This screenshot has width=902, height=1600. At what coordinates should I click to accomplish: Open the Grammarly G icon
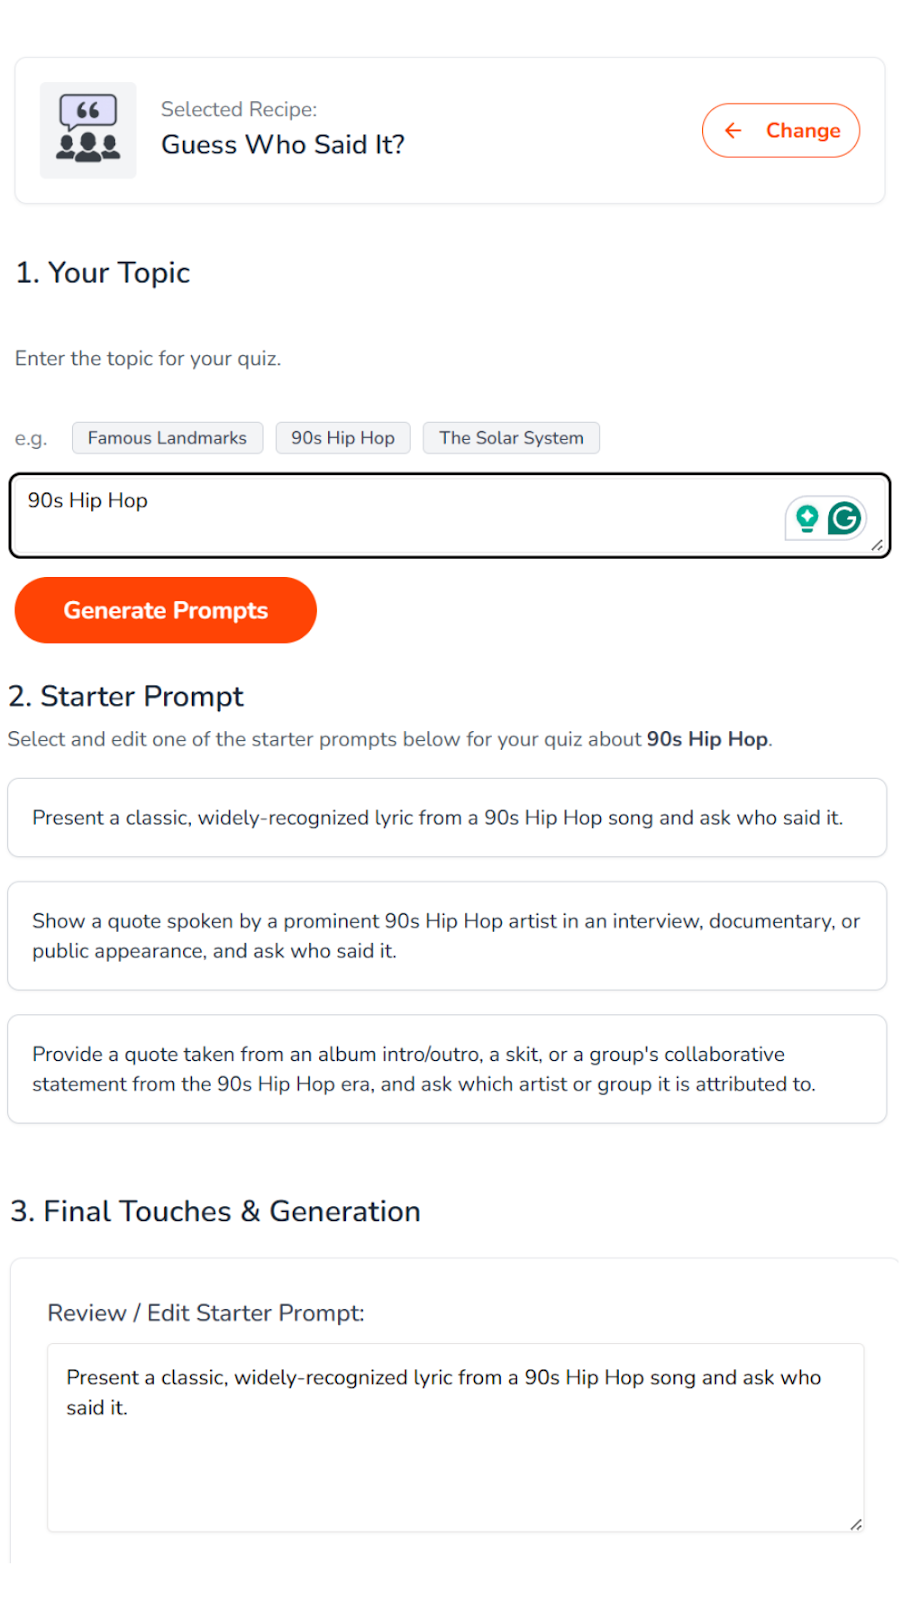(845, 518)
